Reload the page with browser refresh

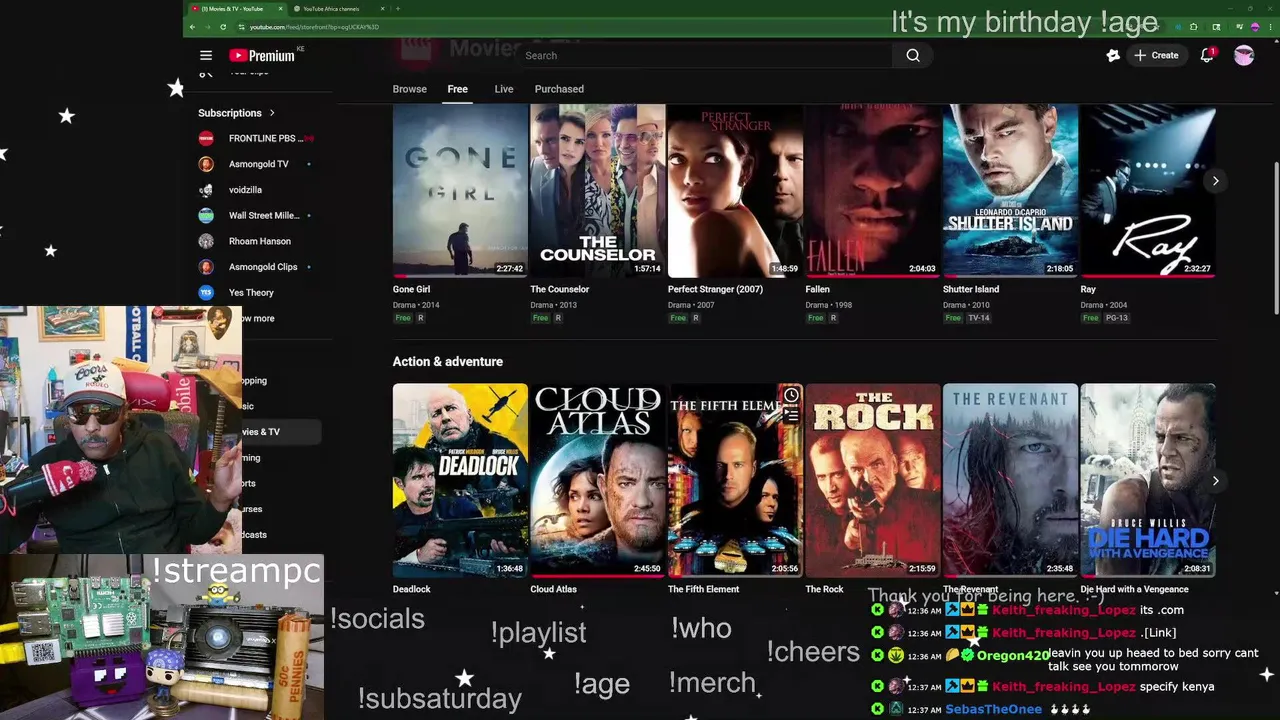tap(222, 27)
